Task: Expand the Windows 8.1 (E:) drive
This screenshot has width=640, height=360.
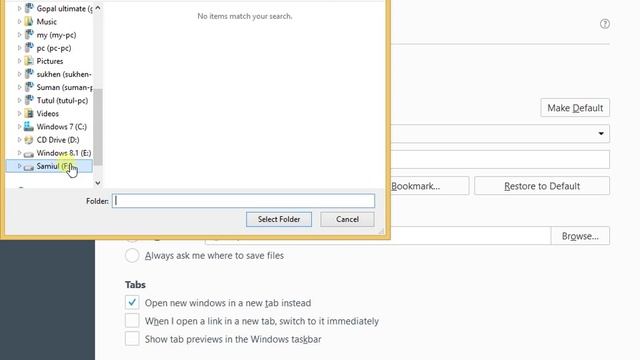Action: (19, 153)
